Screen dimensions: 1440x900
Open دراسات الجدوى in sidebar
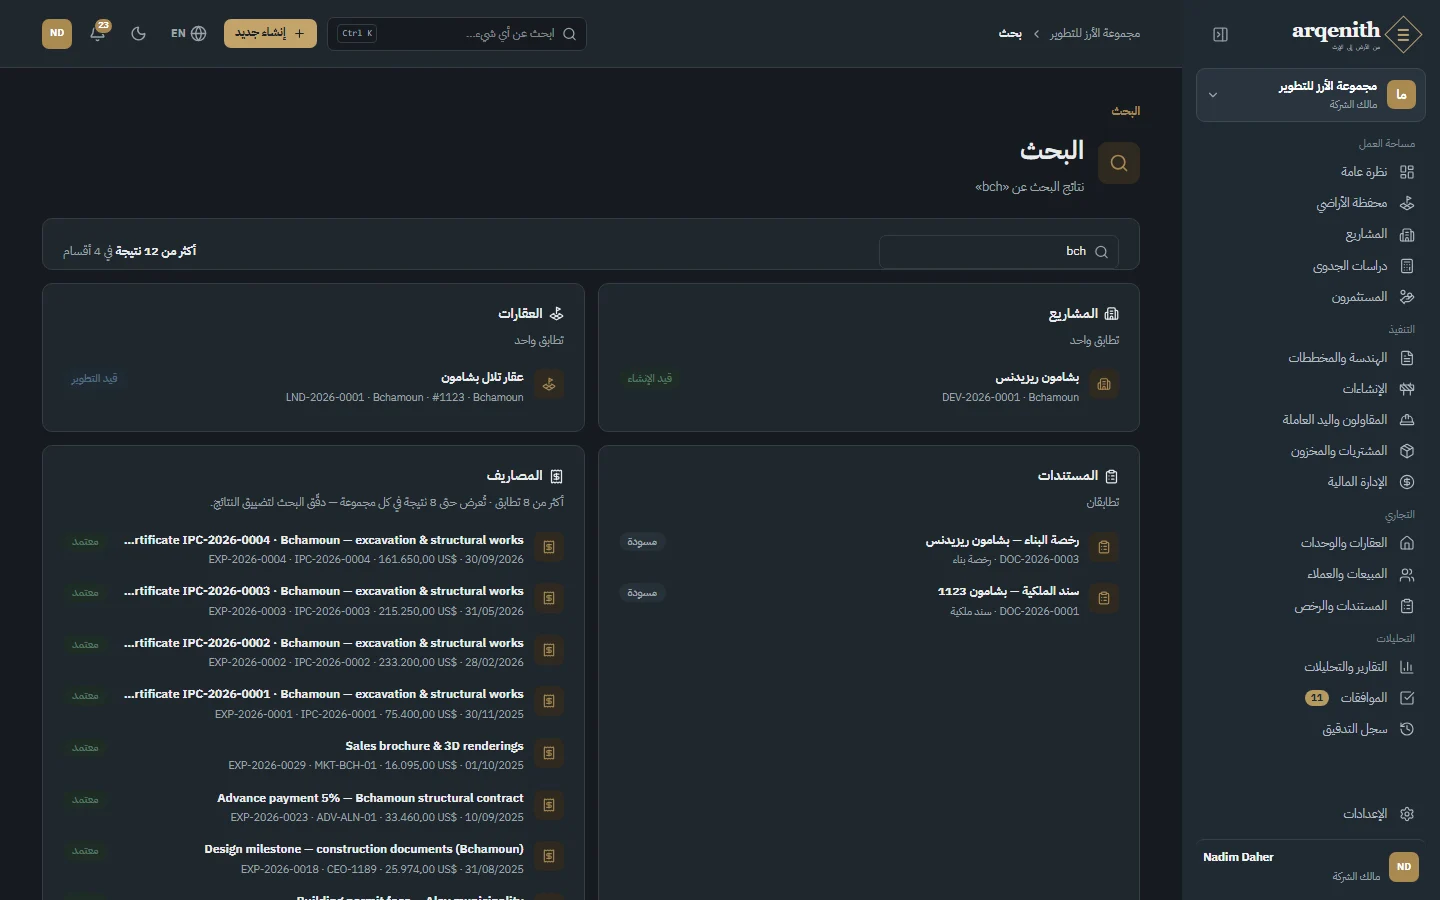[x=1310, y=266]
